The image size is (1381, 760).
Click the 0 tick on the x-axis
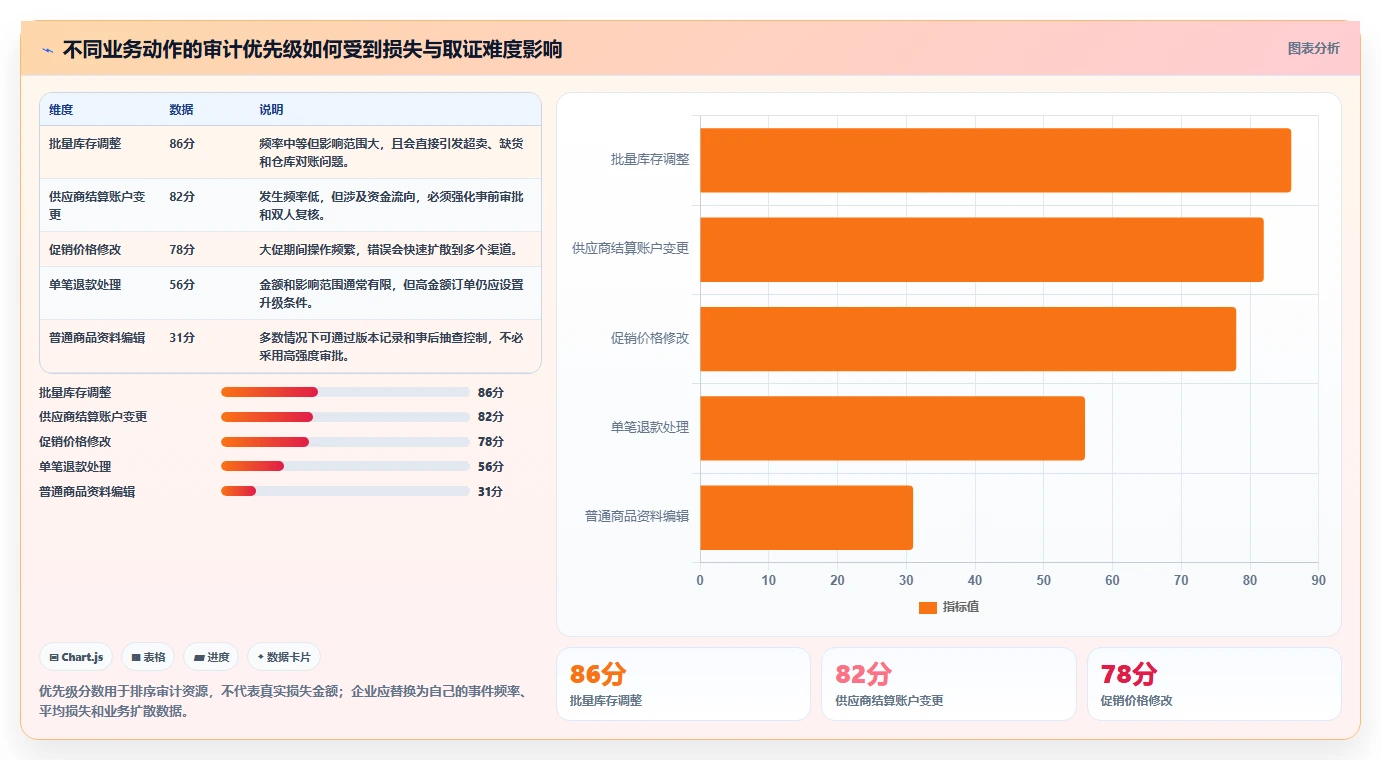pyautogui.click(x=700, y=580)
